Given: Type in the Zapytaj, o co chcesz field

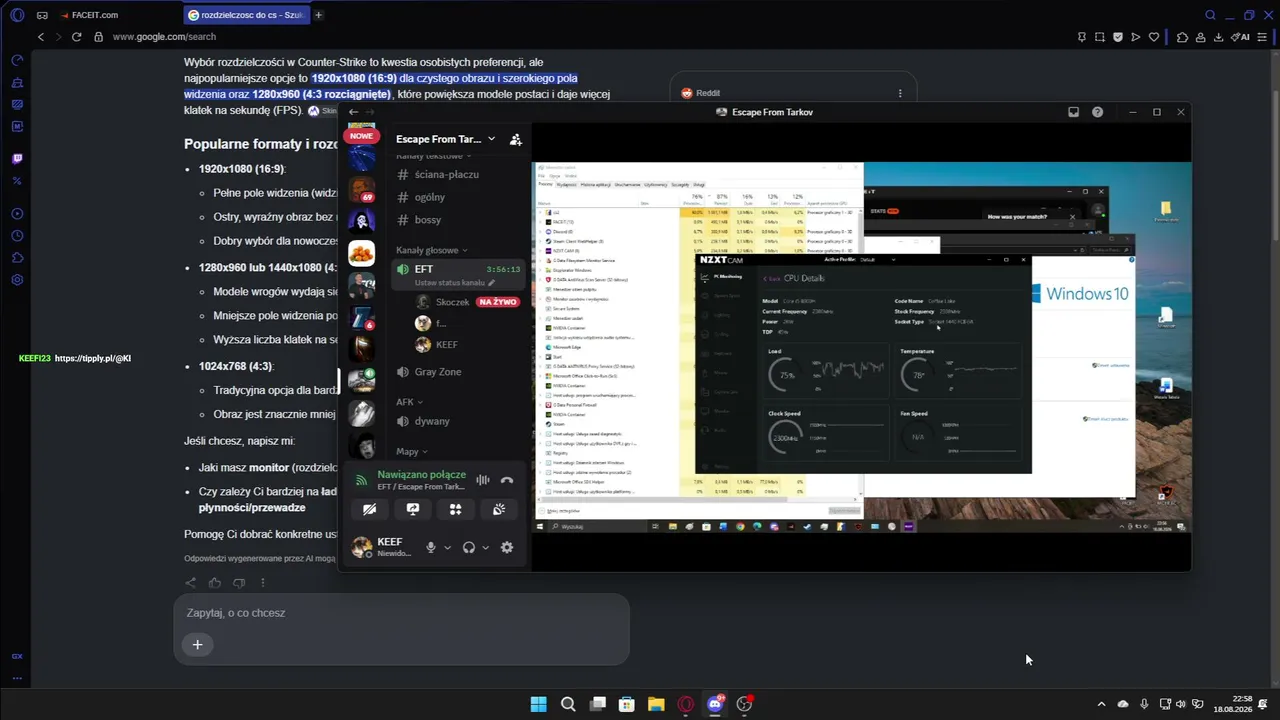Looking at the screenshot, I should pos(401,613).
